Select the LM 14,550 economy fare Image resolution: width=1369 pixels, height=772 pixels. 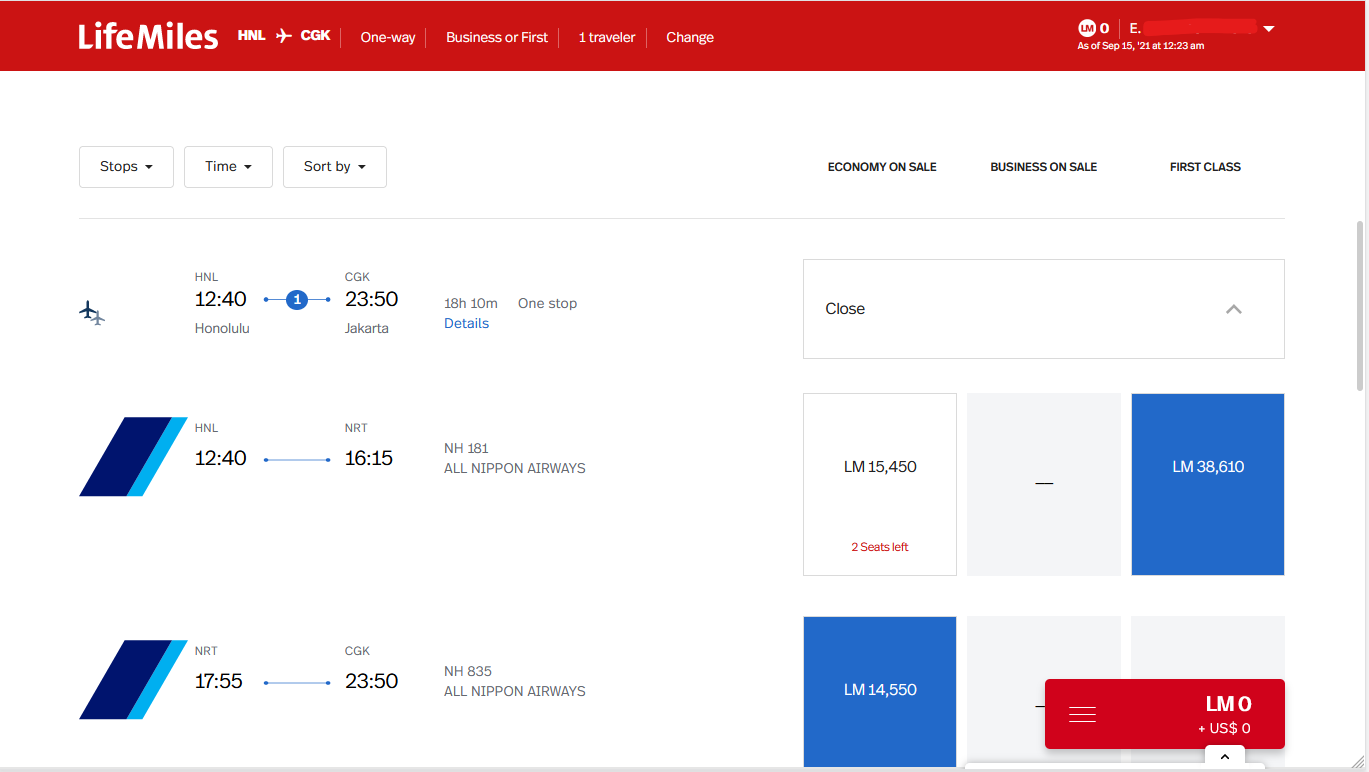click(x=880, y=691)
